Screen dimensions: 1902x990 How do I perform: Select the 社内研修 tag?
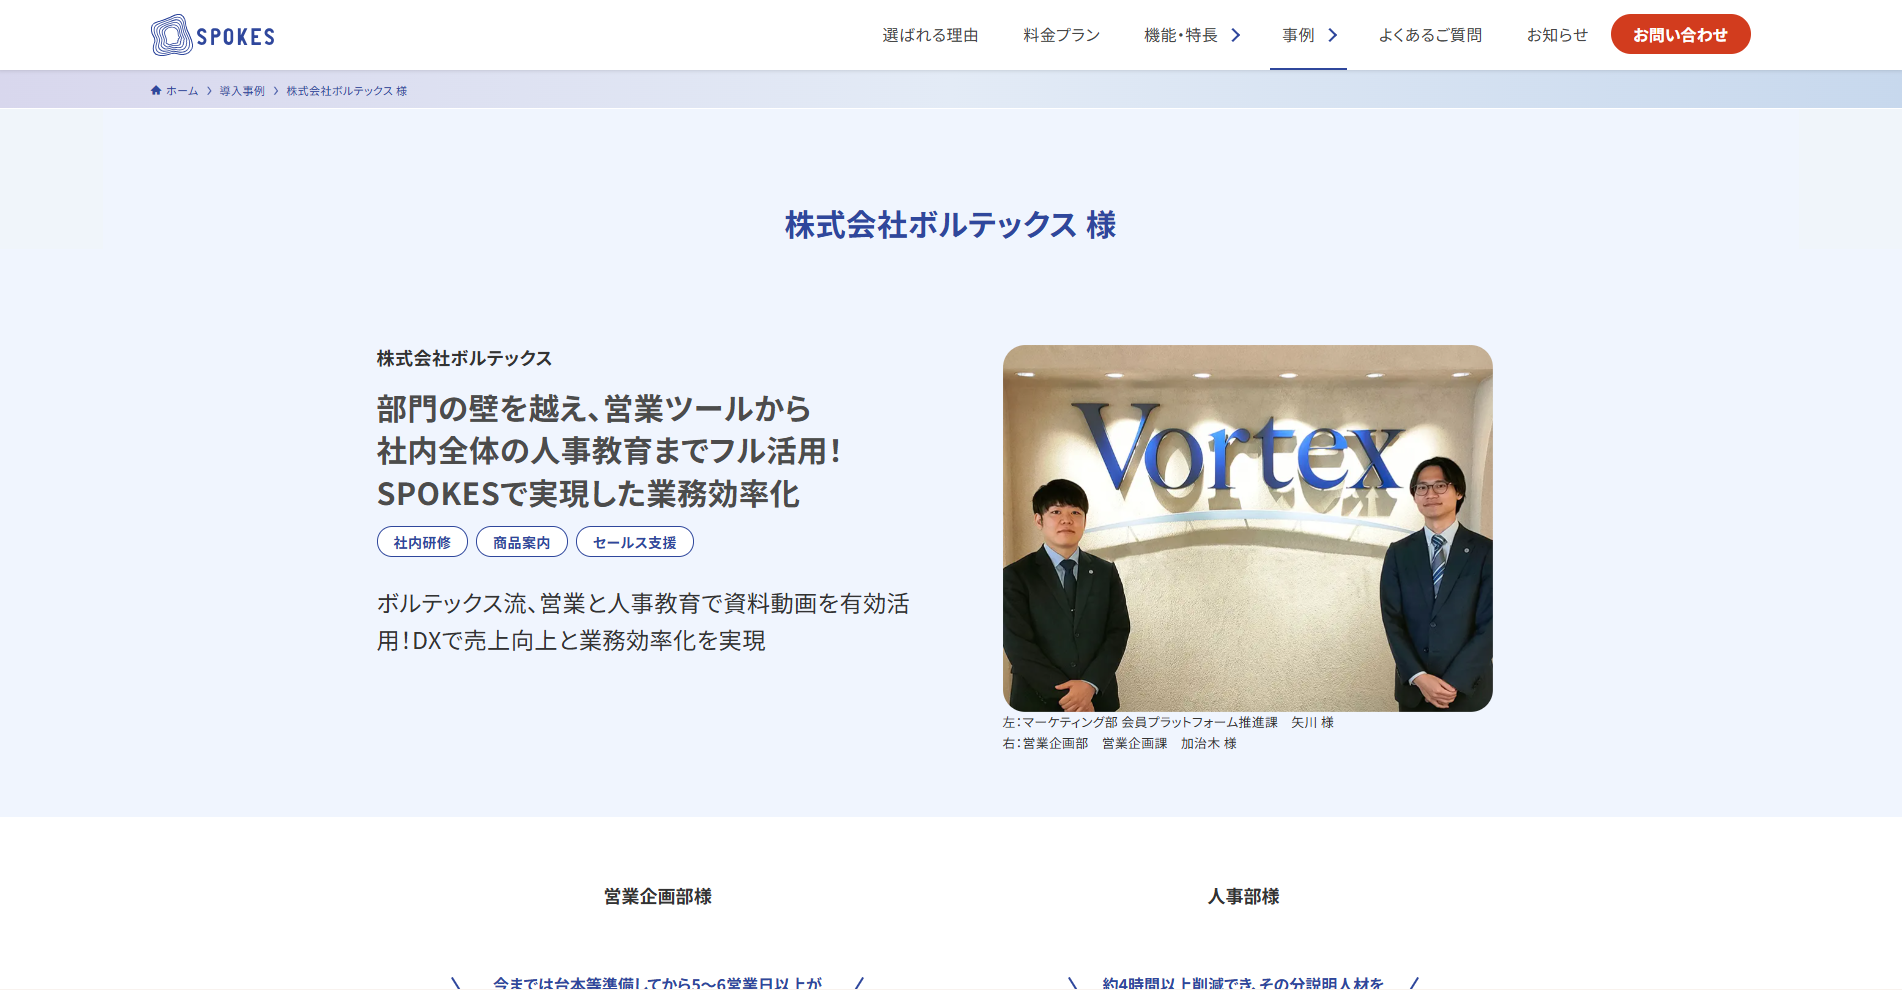[x=422, y=542]
